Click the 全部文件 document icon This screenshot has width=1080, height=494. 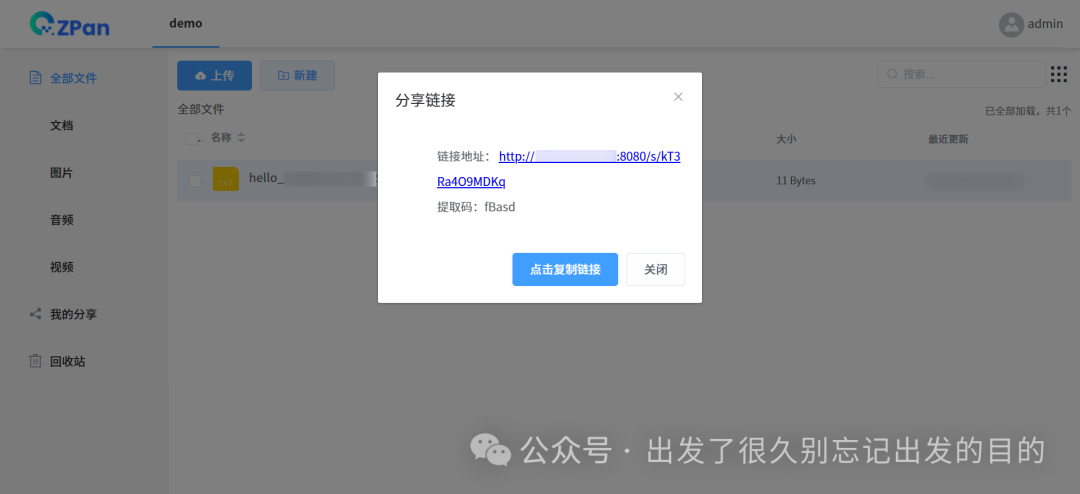tap(35, 78)
